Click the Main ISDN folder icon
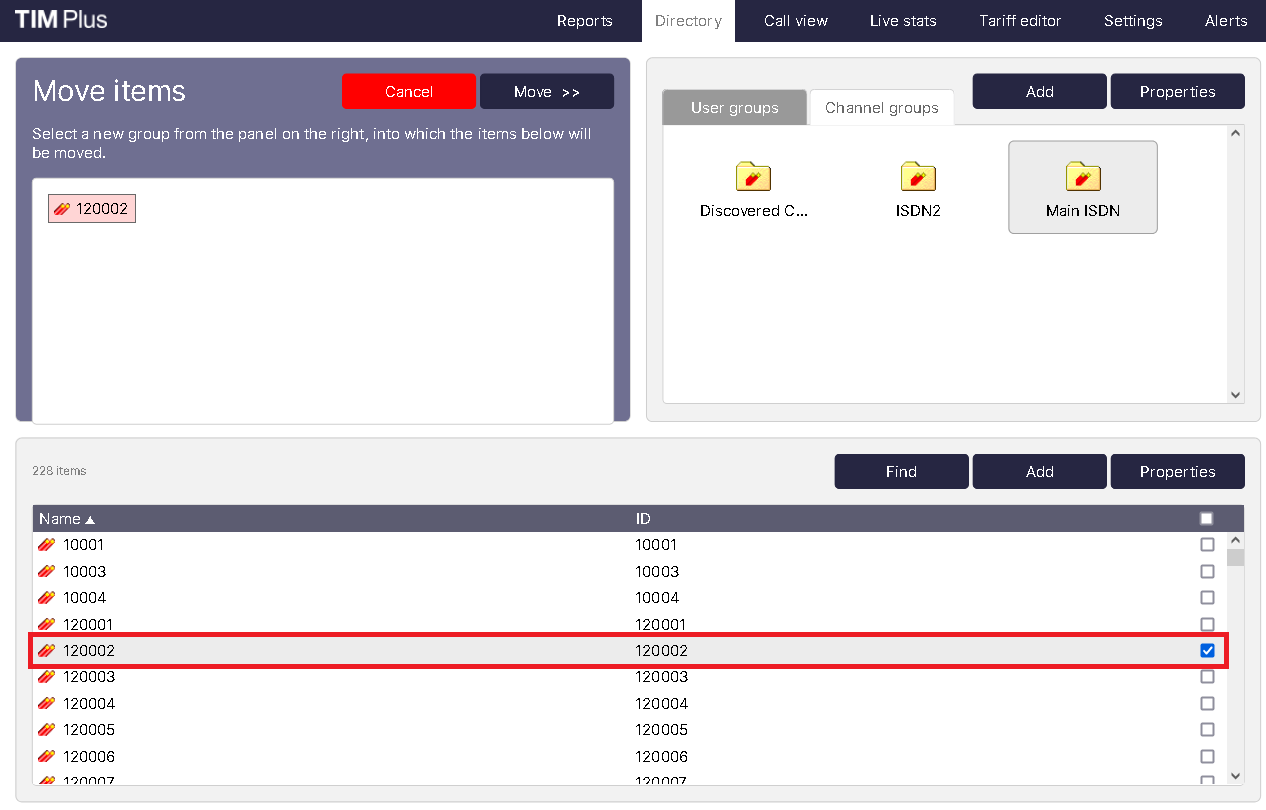The height and width of the screenshot is (810, 1266). click(1082, 177)
